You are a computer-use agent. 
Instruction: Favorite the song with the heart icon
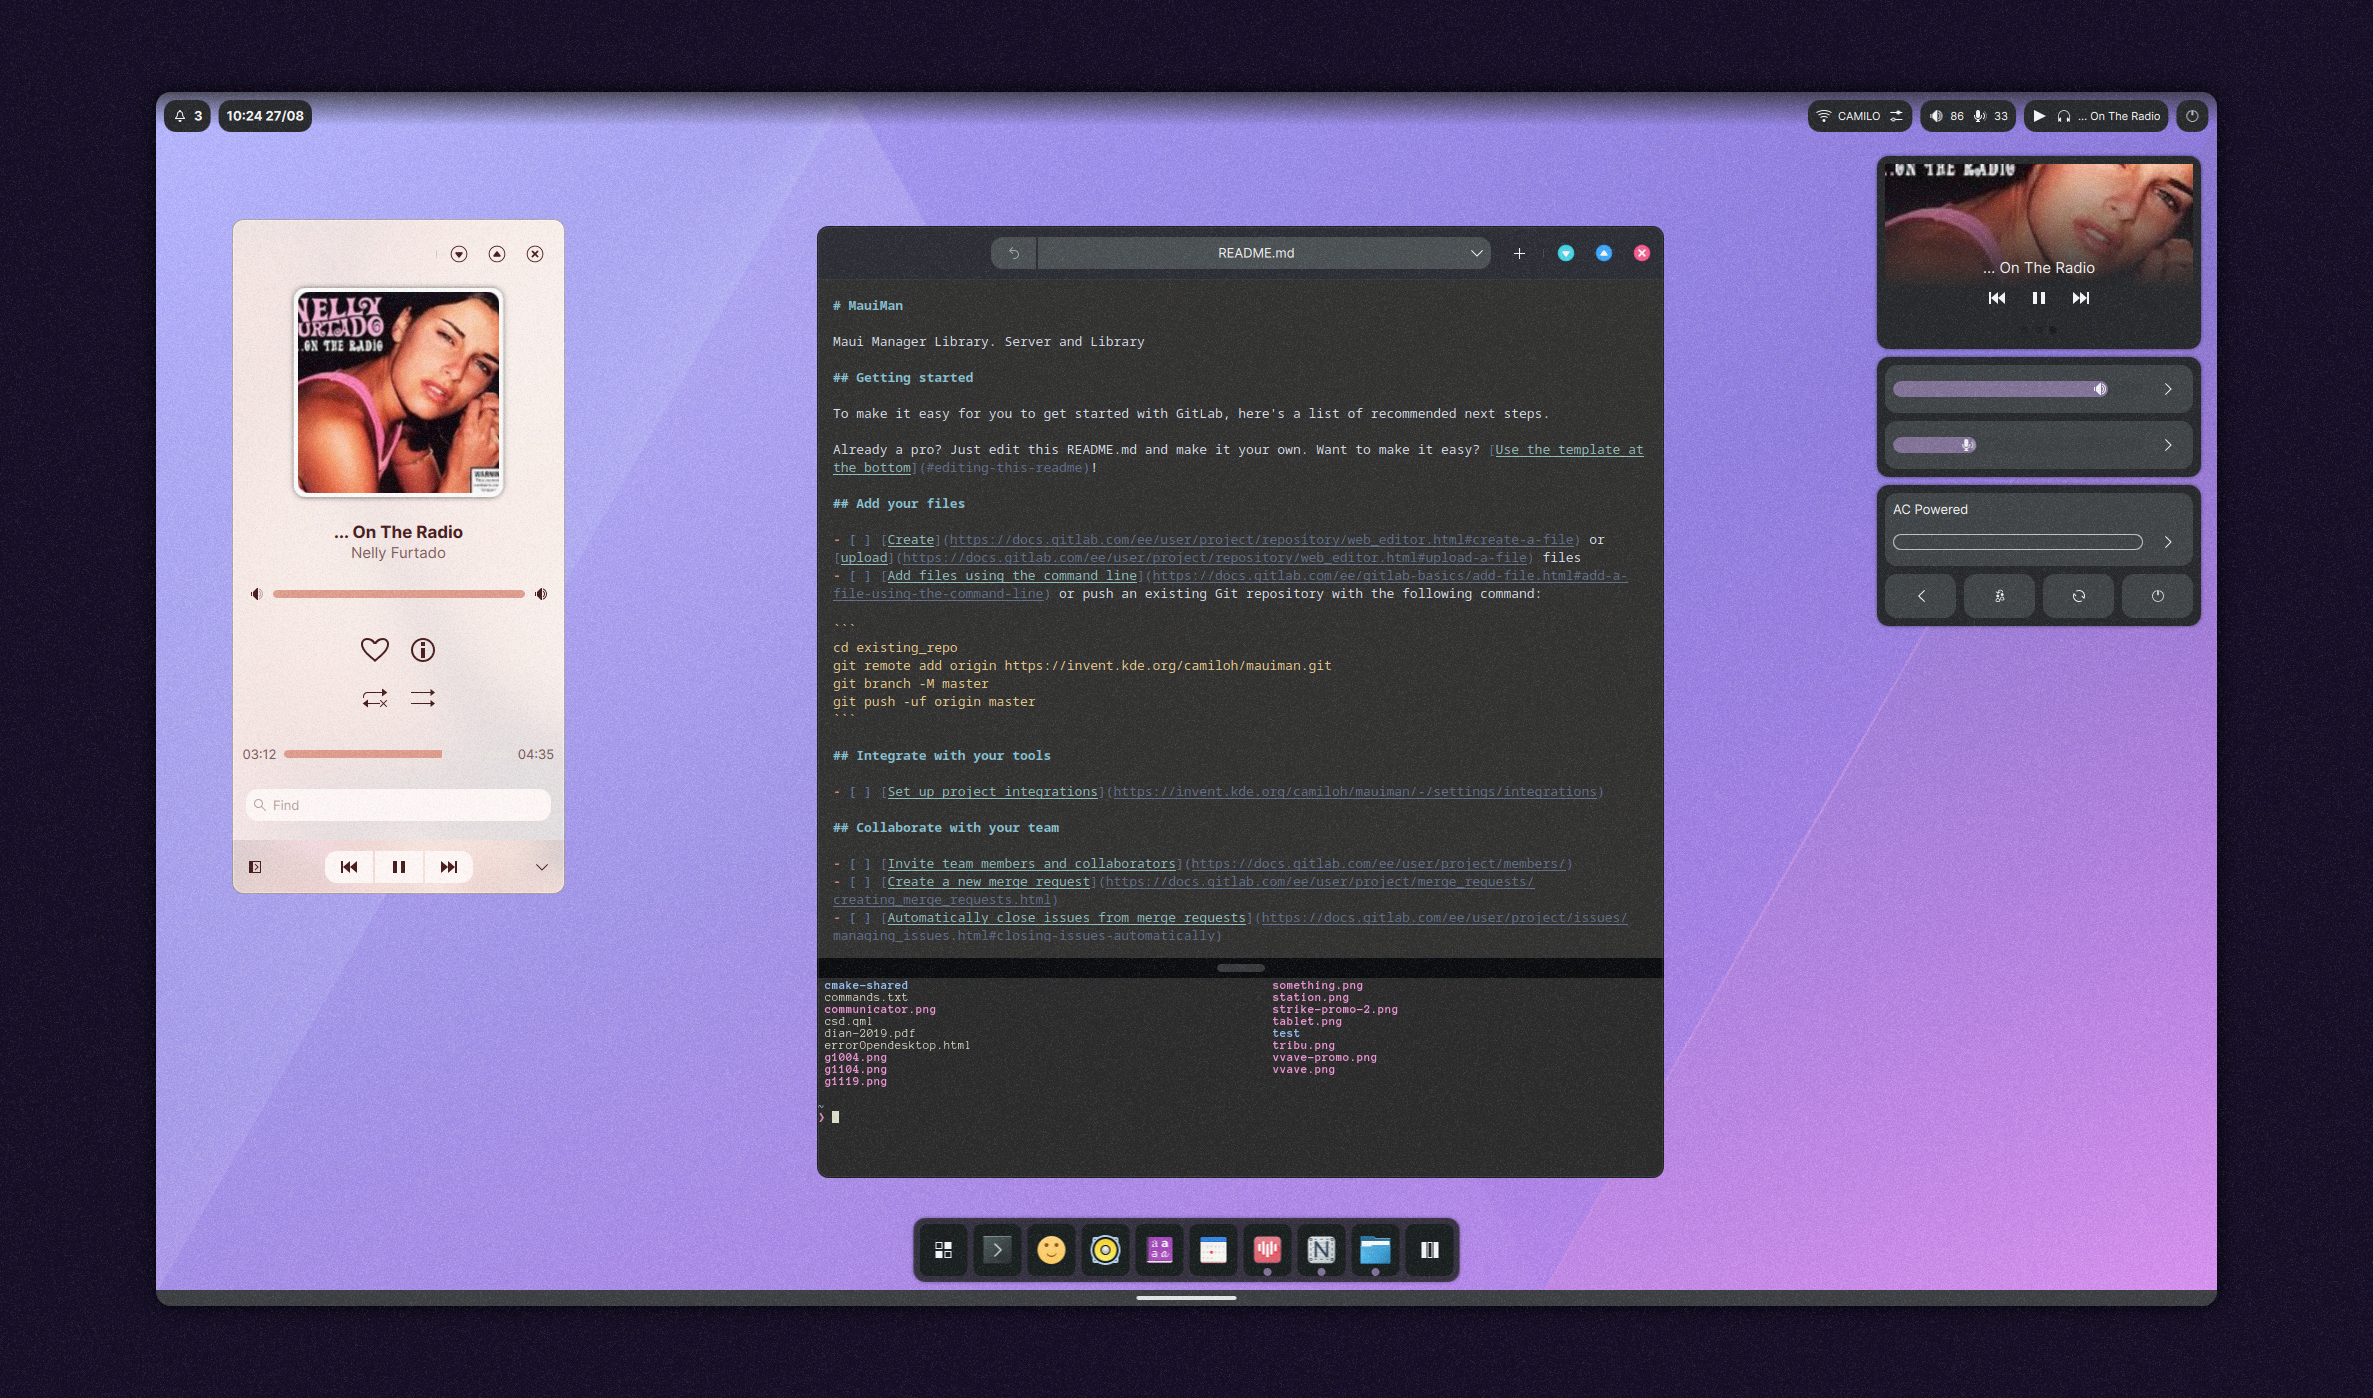pyautogui.click(x=374, y=650)
